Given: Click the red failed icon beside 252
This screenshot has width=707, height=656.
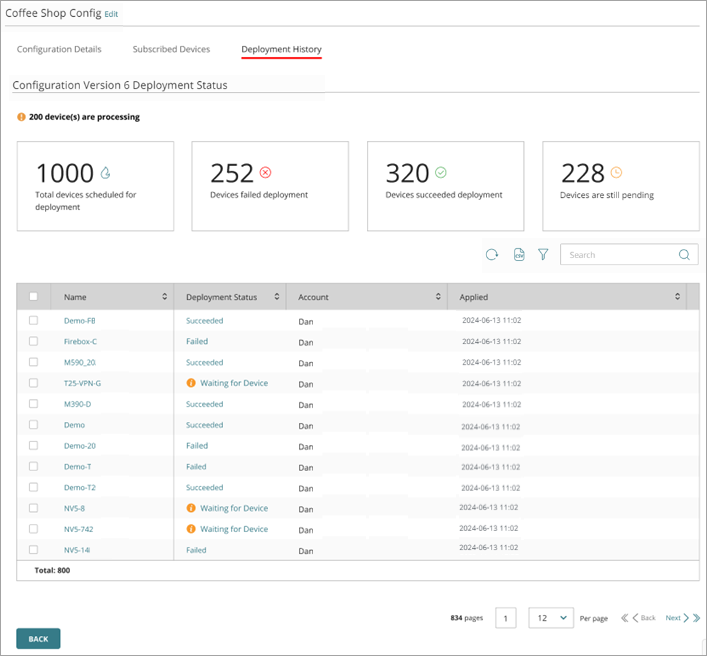Looking at the screenshot, I should click(265, 172).
